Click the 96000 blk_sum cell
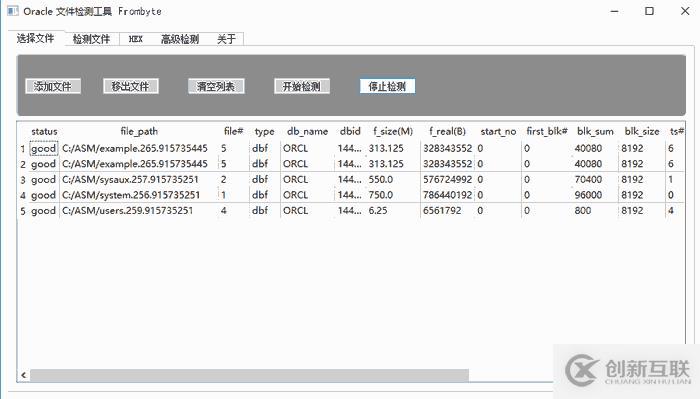This screenshot has height=399, width=700. coord(588,195)
